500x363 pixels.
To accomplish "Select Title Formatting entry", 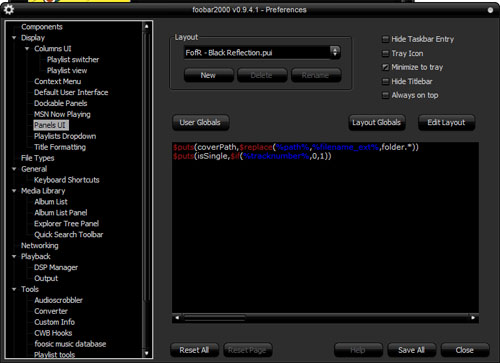I will point(60,147).
